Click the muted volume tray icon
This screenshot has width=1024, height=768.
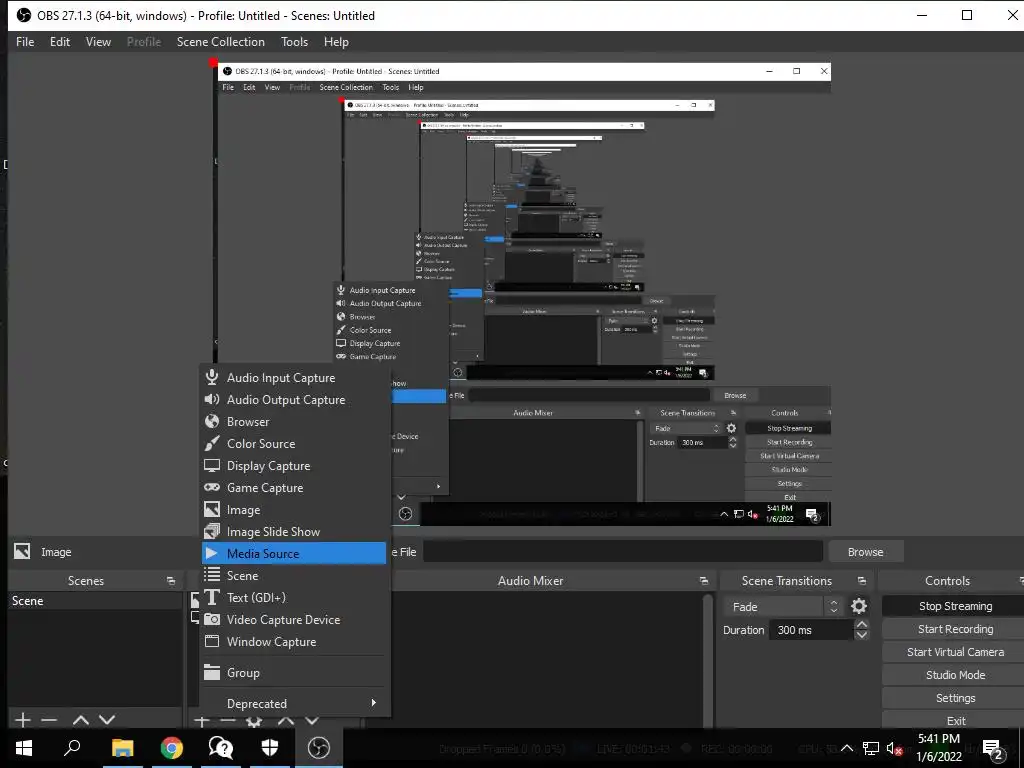pyautogui.click(x=895, y=748)
